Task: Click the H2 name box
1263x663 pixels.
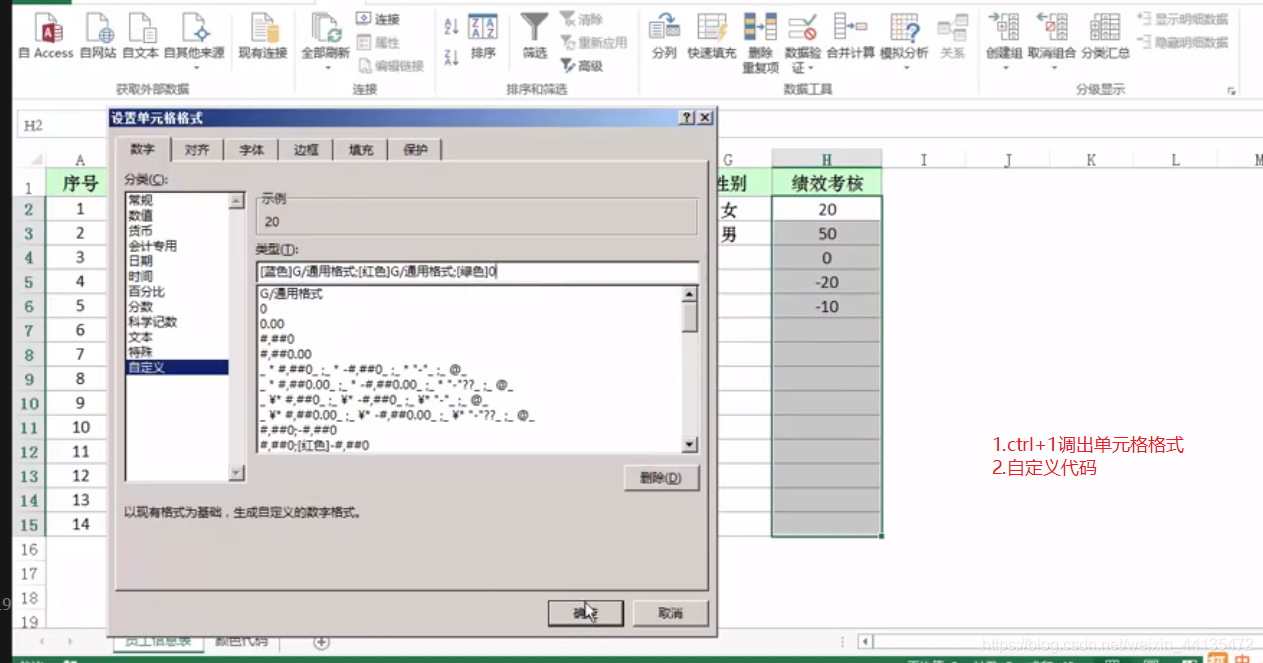Action: [60, 126]
